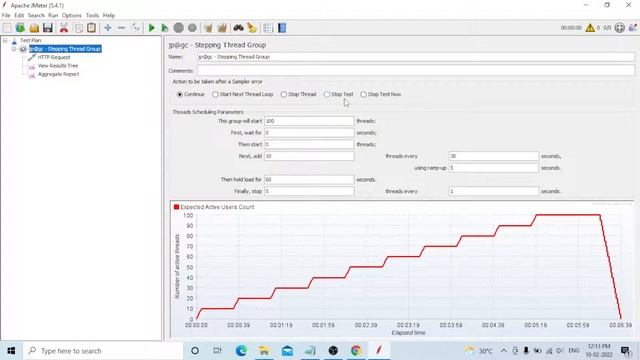Open the Tools menu
Screen dimensions: 640x360
point(92,16)
